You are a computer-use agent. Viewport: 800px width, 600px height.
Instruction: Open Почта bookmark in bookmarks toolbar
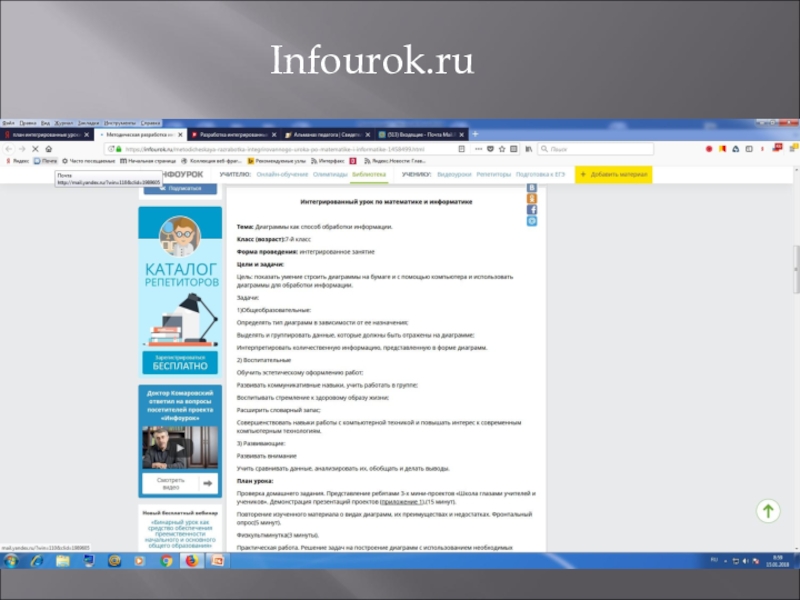pyautogui.click(x=45, y=161)
